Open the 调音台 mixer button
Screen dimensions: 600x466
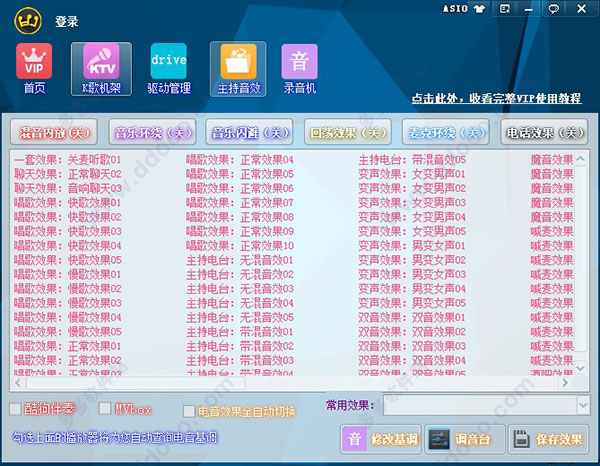tap(465, 439)
